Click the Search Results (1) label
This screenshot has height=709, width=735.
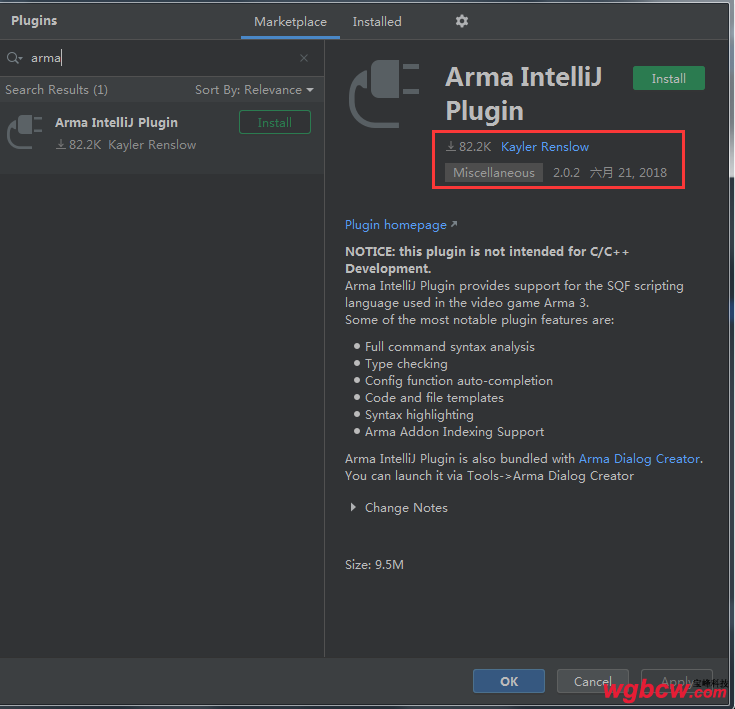(56, 90)
